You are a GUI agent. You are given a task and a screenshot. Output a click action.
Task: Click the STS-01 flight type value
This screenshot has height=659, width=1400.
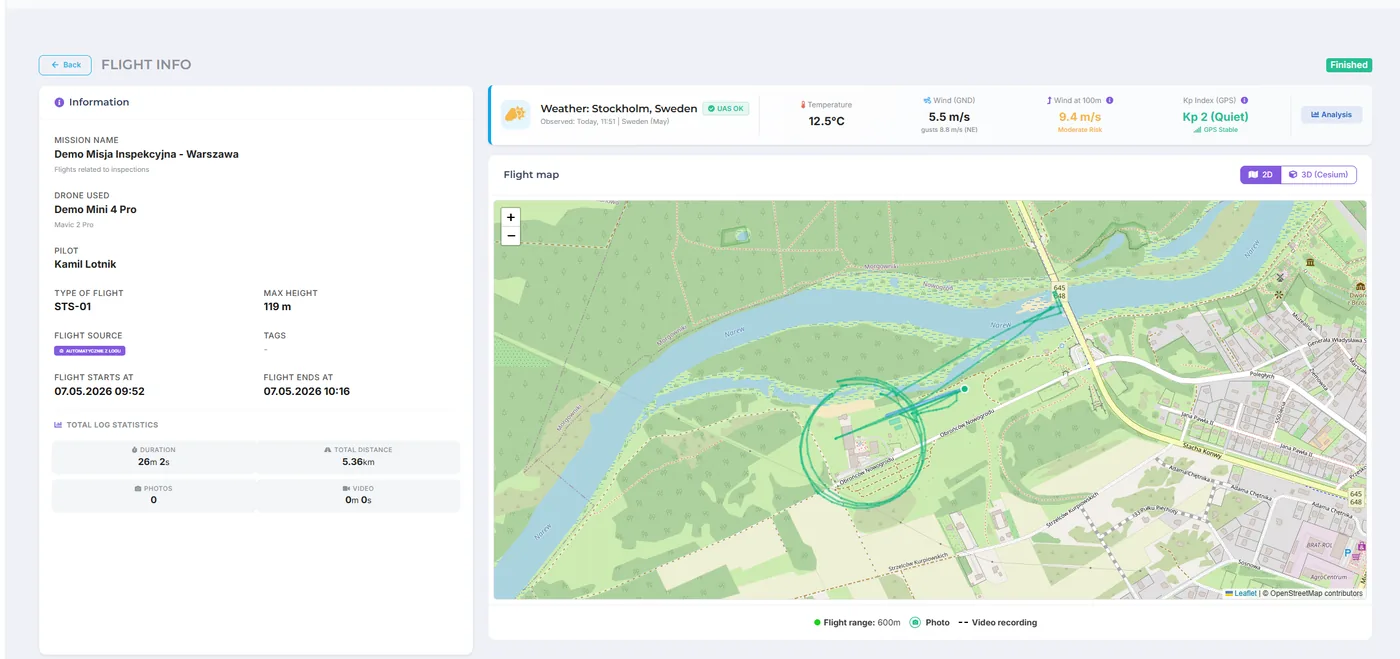coord(73,307)
